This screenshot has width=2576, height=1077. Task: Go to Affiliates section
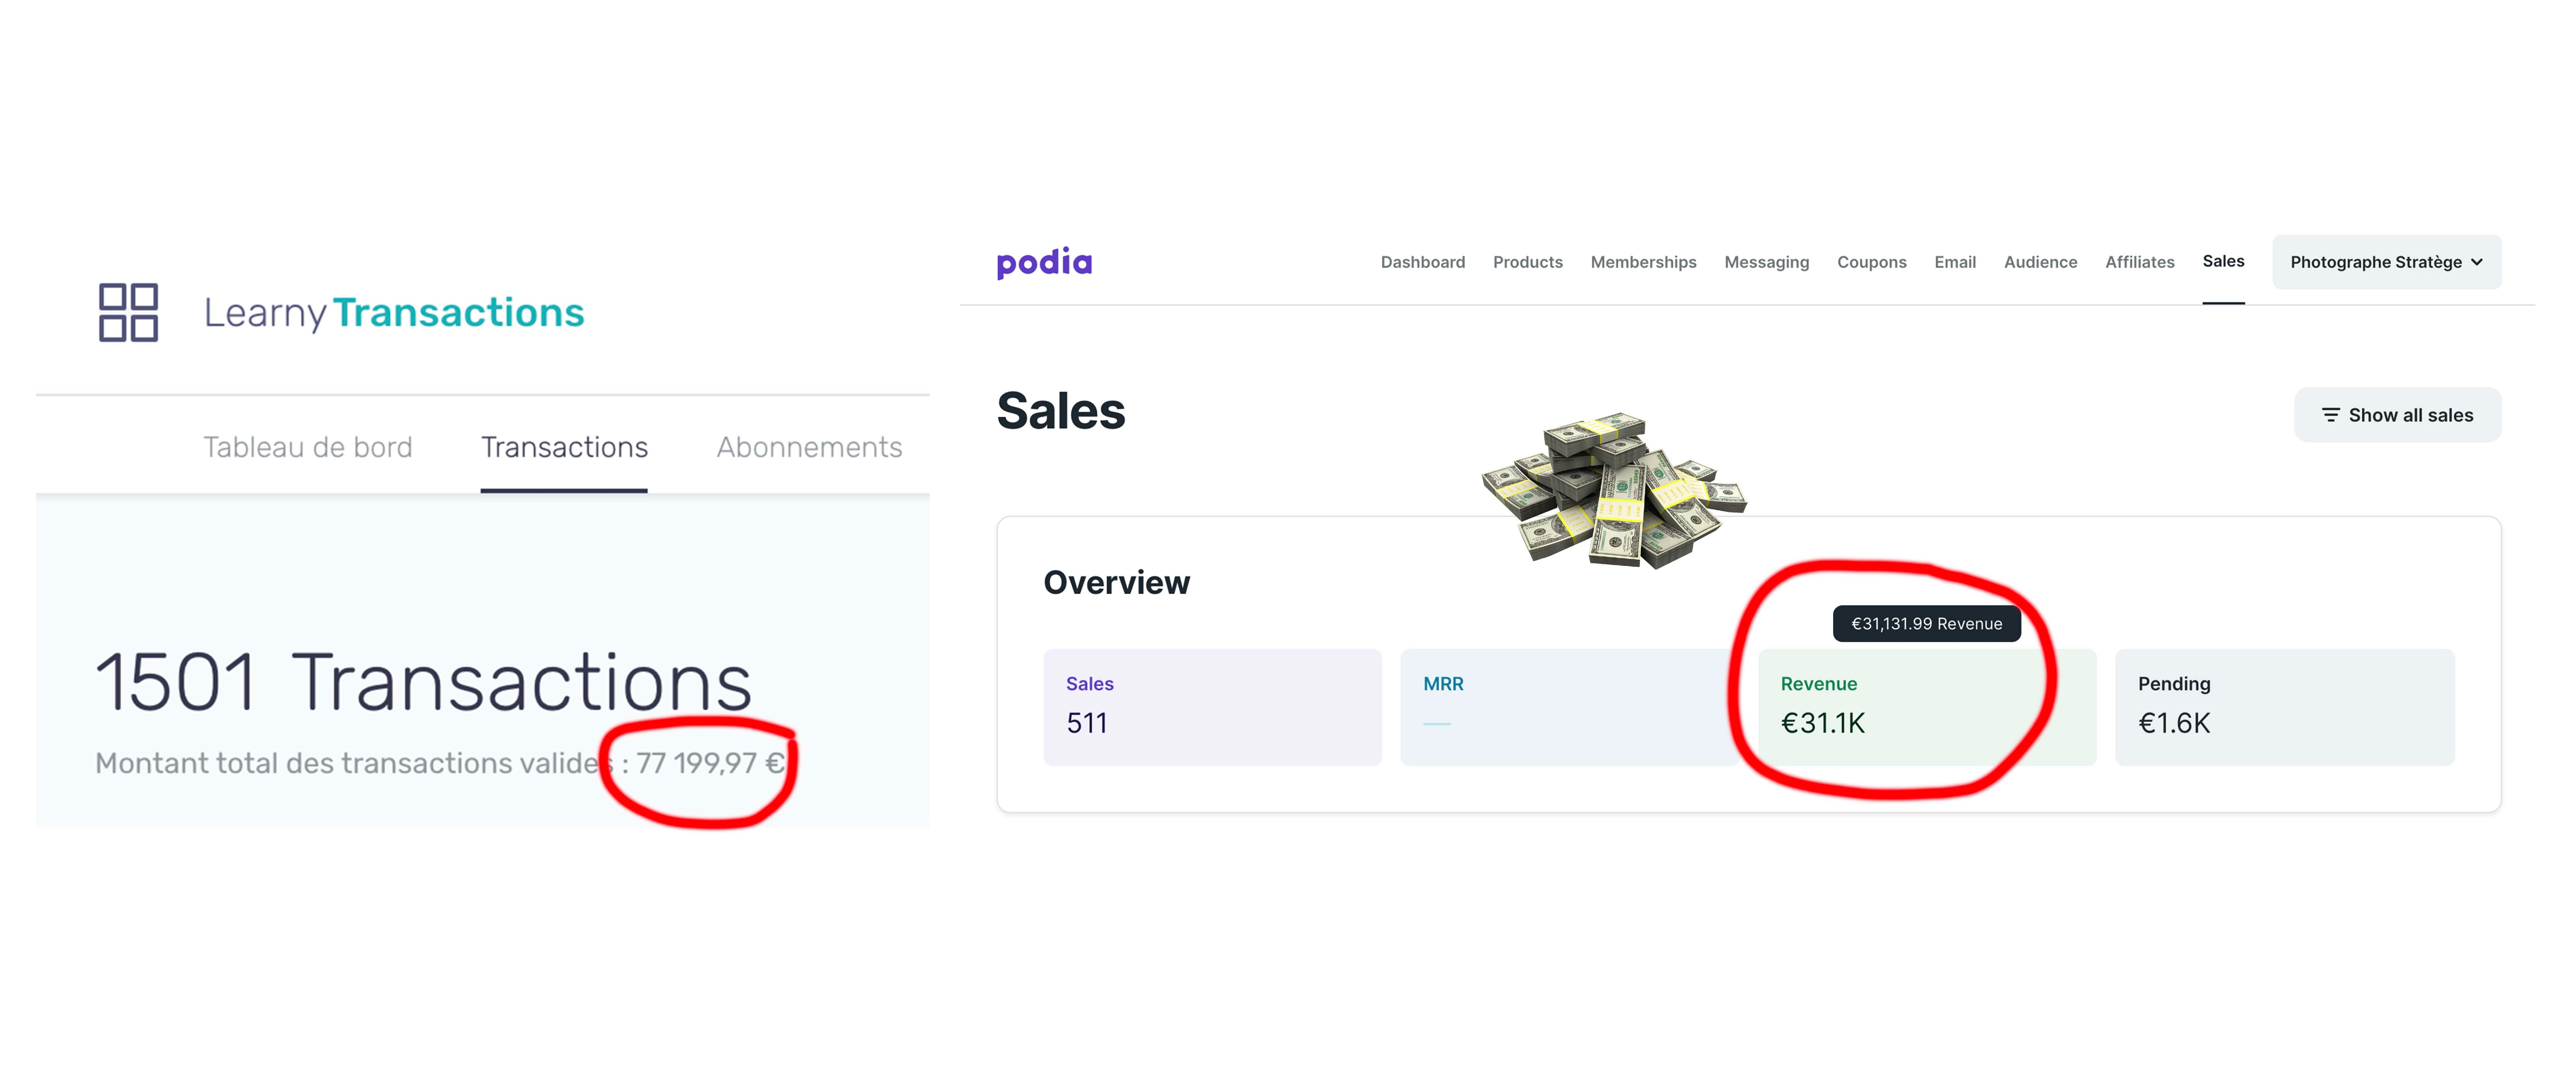tap(2139, 262)
